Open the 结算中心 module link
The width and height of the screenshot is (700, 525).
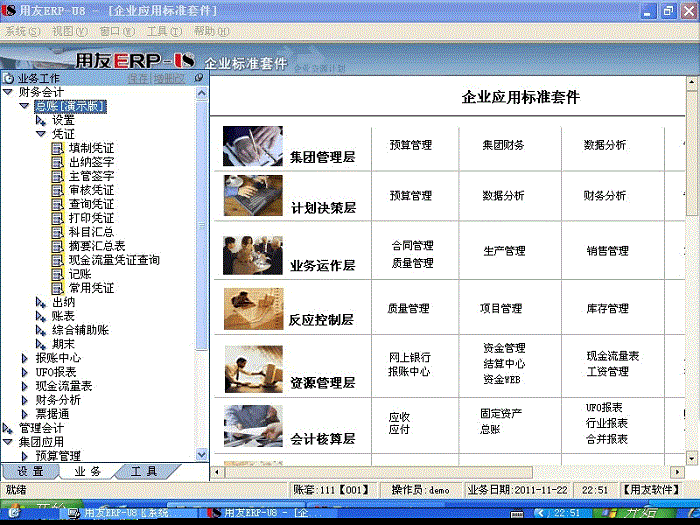pyautogui.click(x=504, y=364)
